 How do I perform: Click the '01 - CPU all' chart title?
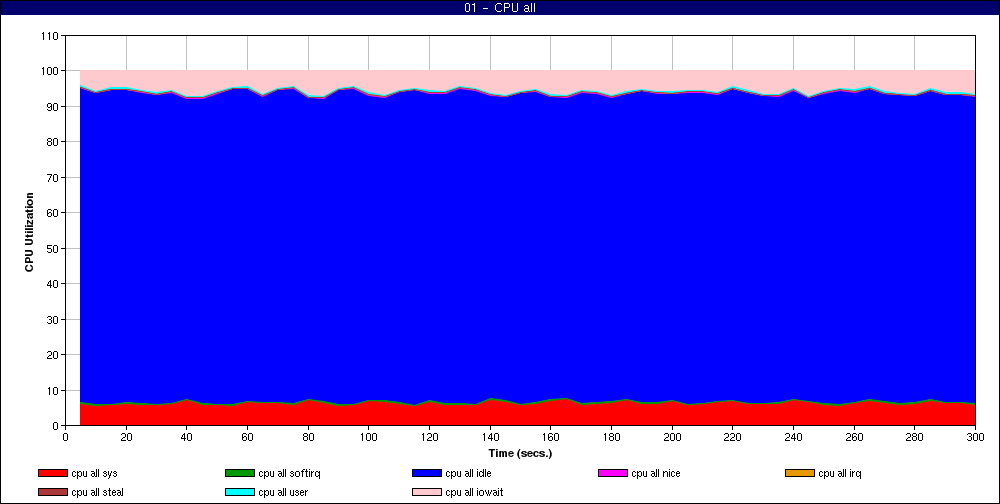tap(500, 8)
